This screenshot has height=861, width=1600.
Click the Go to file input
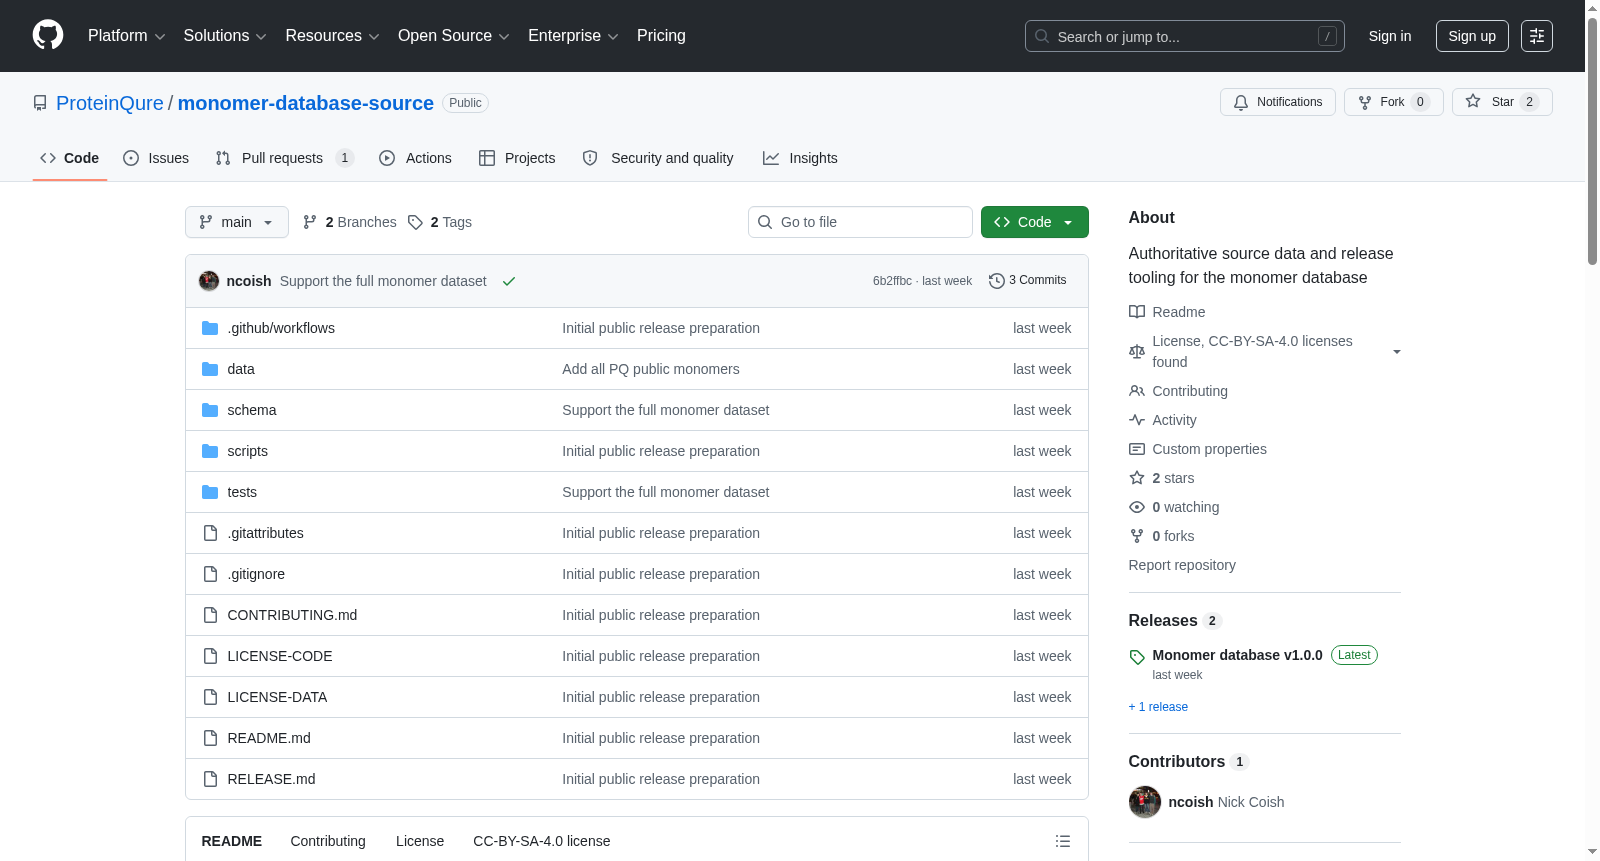click(860, 222)
